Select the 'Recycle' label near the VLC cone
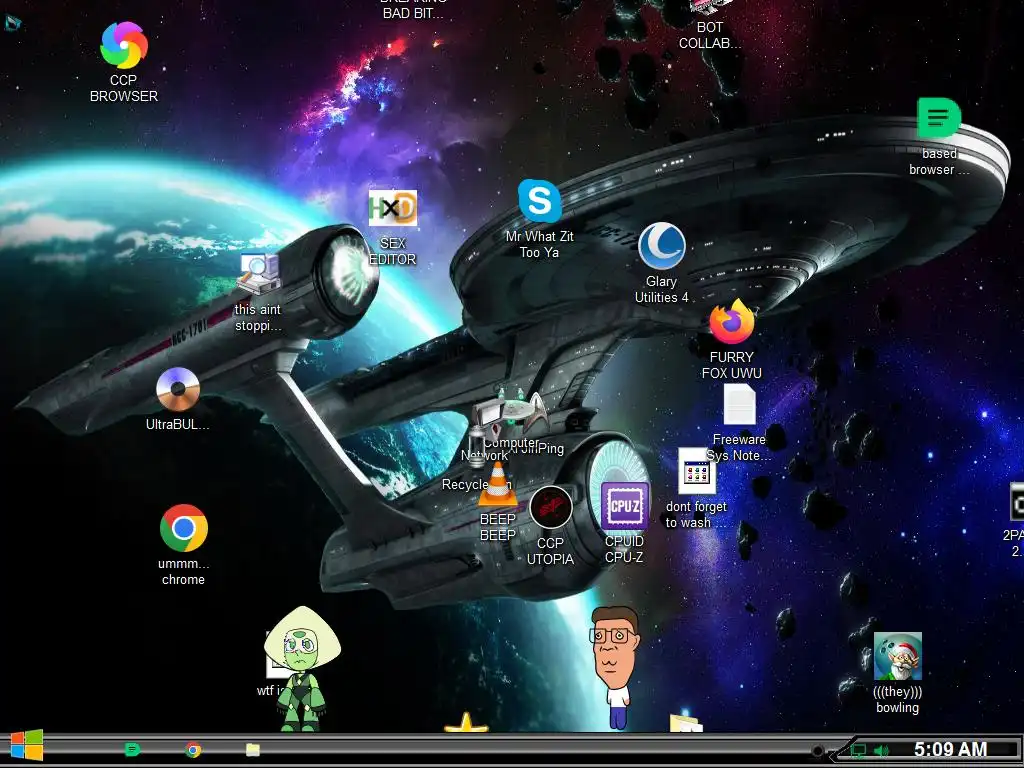 tap(465, 485)
